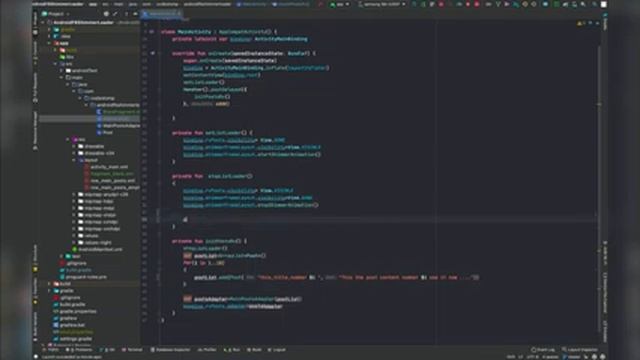The width and height of the screenshot is (640, 360).
Task: Select activity_main.xml in layout folder
Action: coord(106,167)
